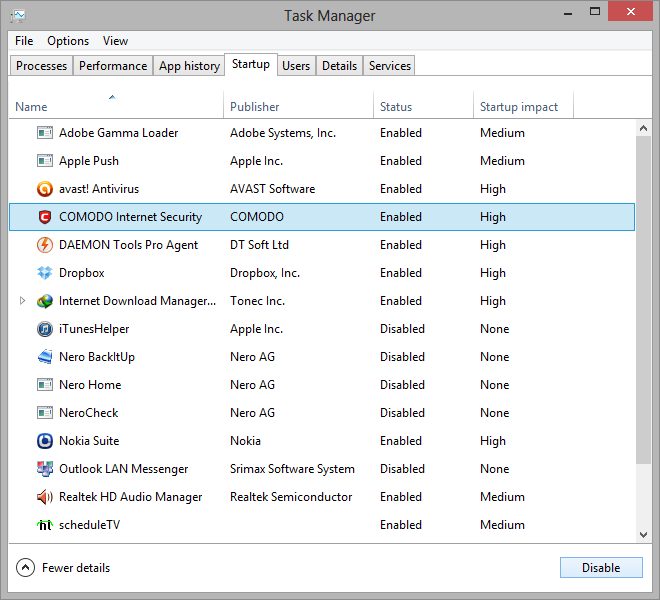Switch to the Processes tab
The image size is (660, 600).
tap(41, 66)
